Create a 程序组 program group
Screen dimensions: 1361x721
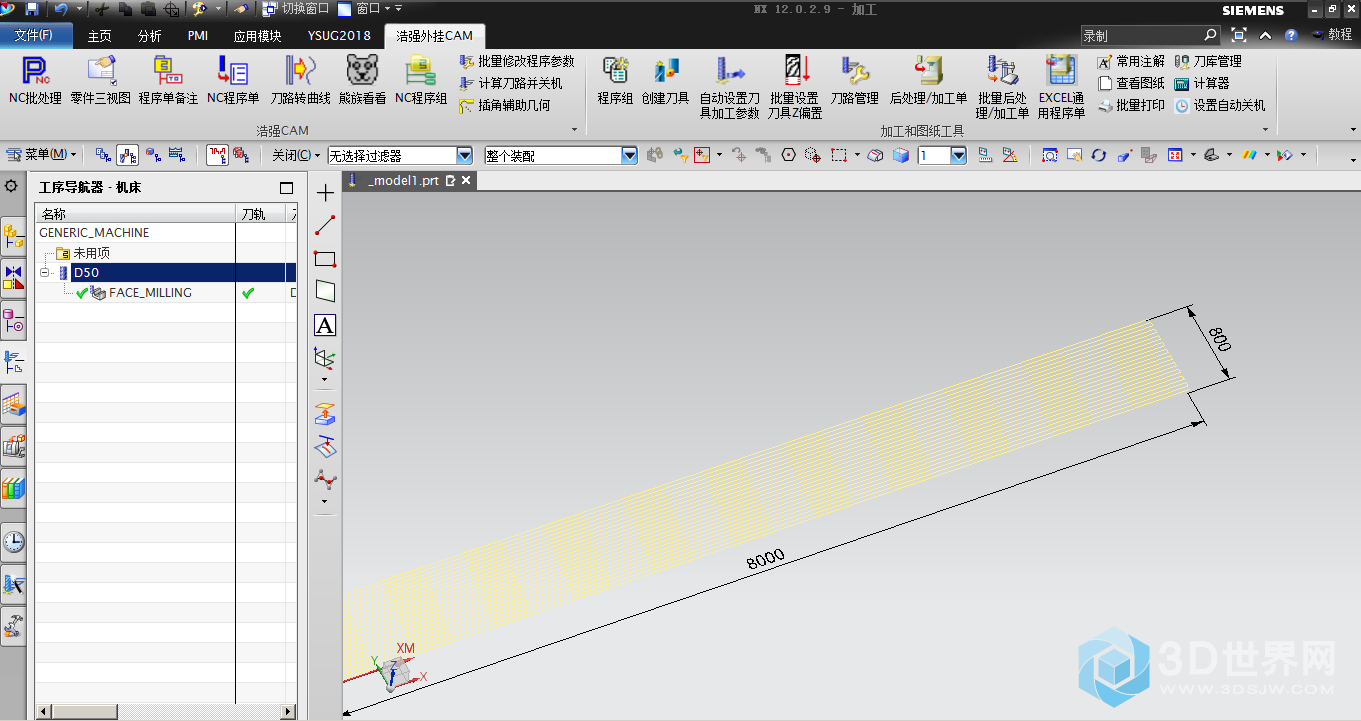click(615, 80)
